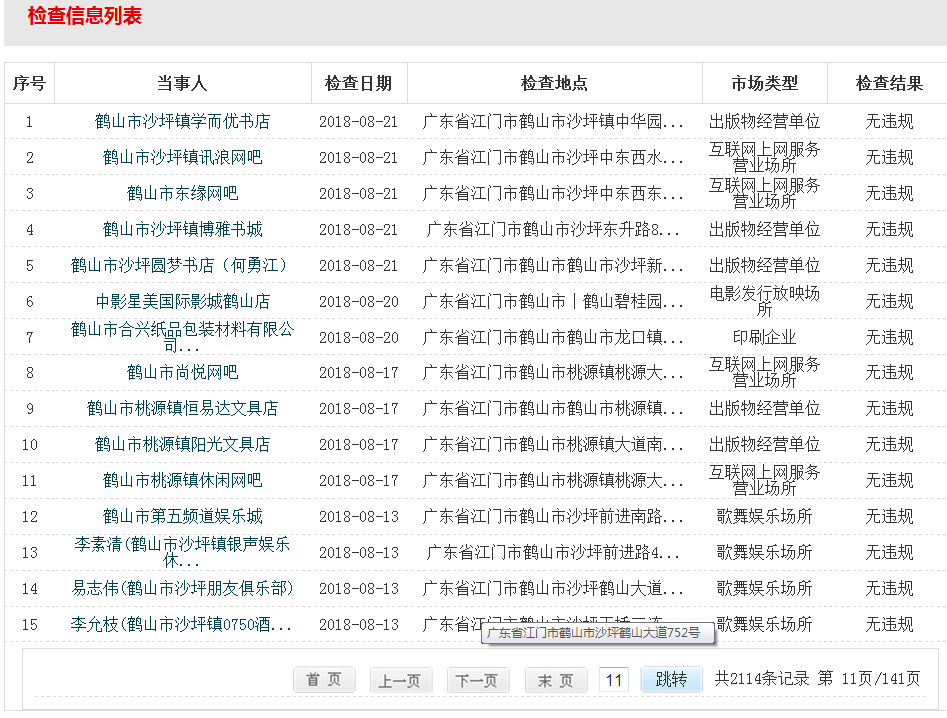This screenshot has width=947, height=718.
Task: Click the 易志伟 沙坪朋友俱乐部 link
Action: [x=182, y=588]
